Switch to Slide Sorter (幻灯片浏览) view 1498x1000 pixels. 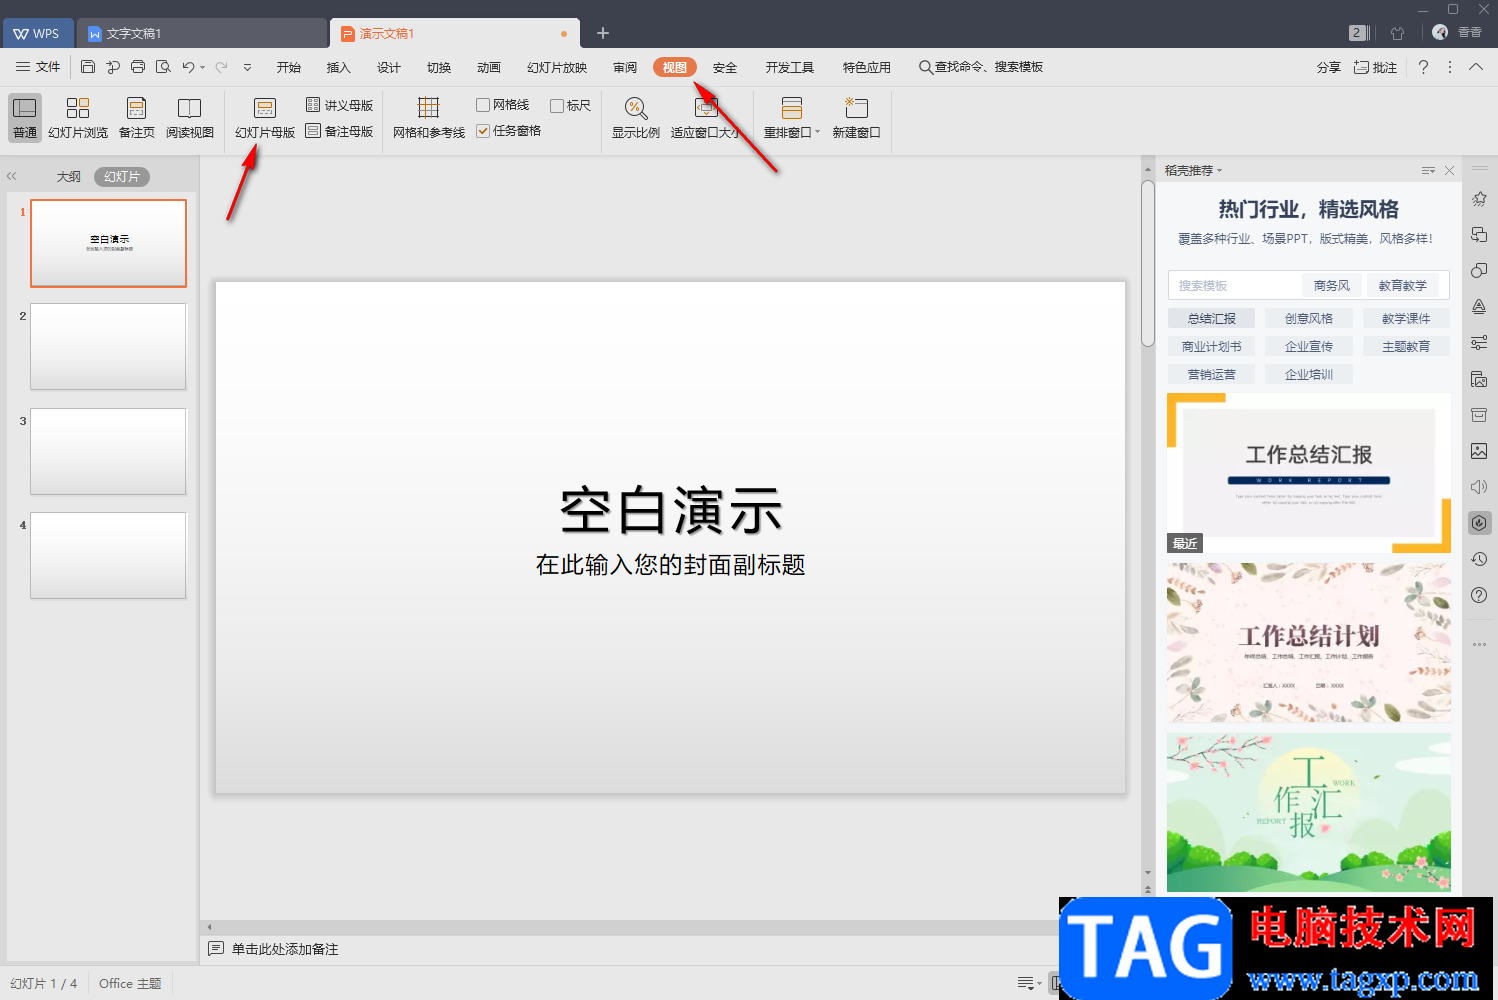tap(78, 118)
